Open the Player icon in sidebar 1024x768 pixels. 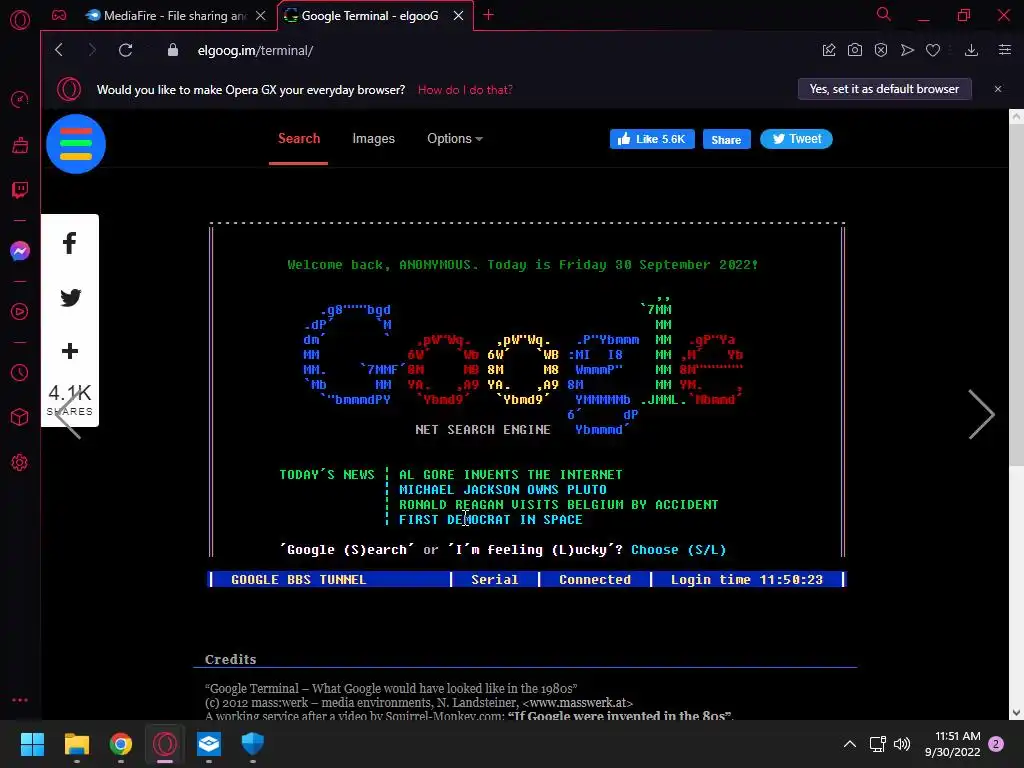(x=20, y=312)
